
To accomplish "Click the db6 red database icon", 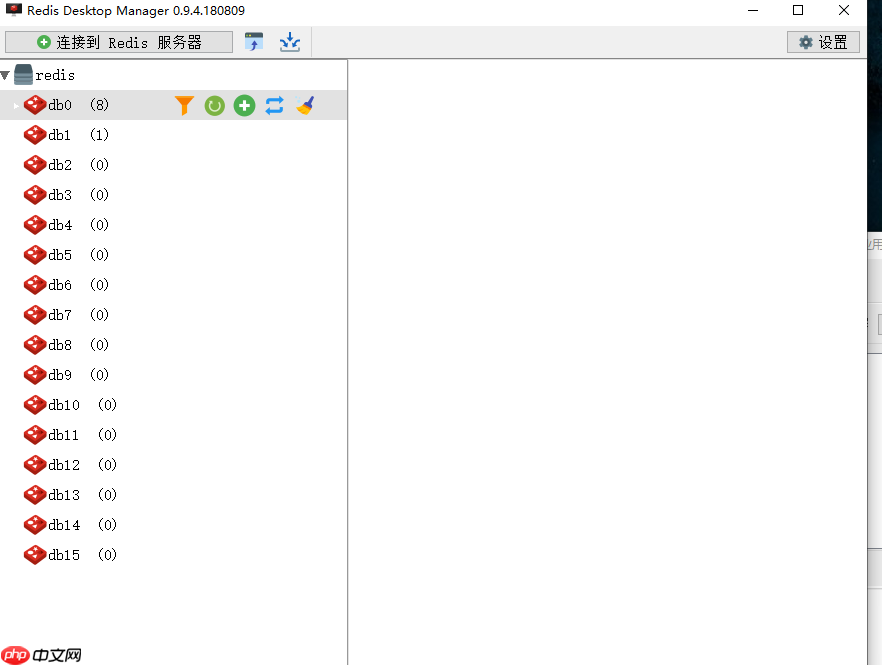I will pyautogui.click(x=35, y=285).
